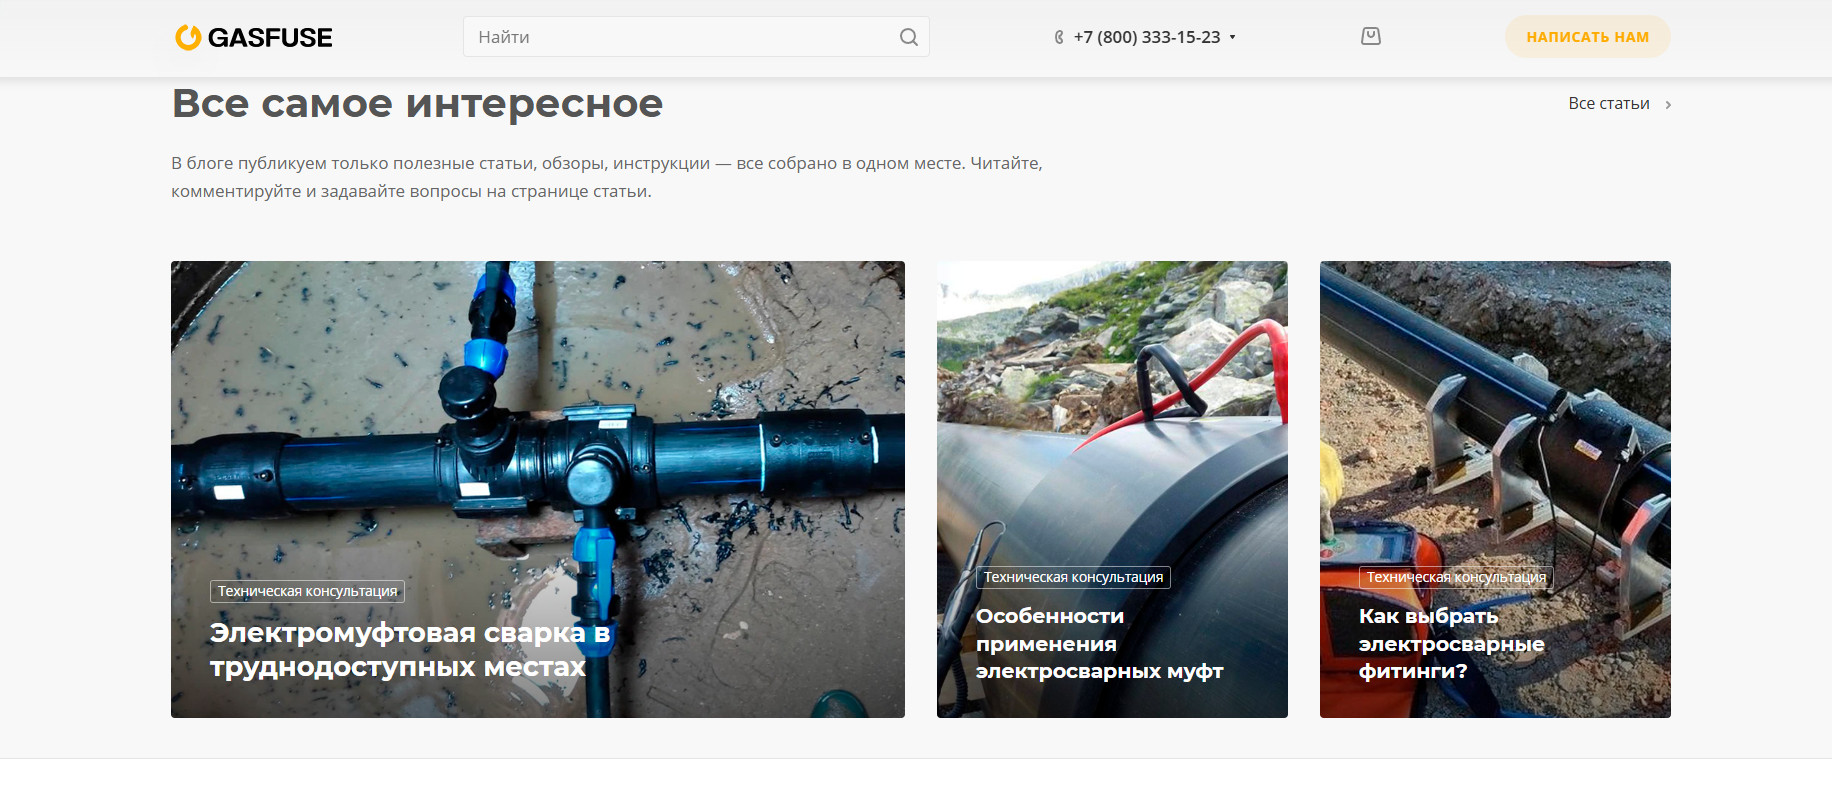Click phone number +7 (800) 333-15-23
The width and height of the screenshot is (1832, 797).
(x=1147, y=37)
